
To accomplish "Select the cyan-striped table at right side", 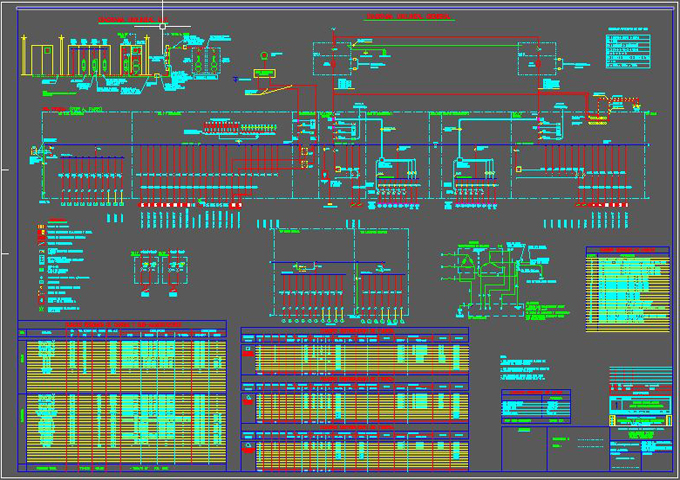I will point(626,290).
